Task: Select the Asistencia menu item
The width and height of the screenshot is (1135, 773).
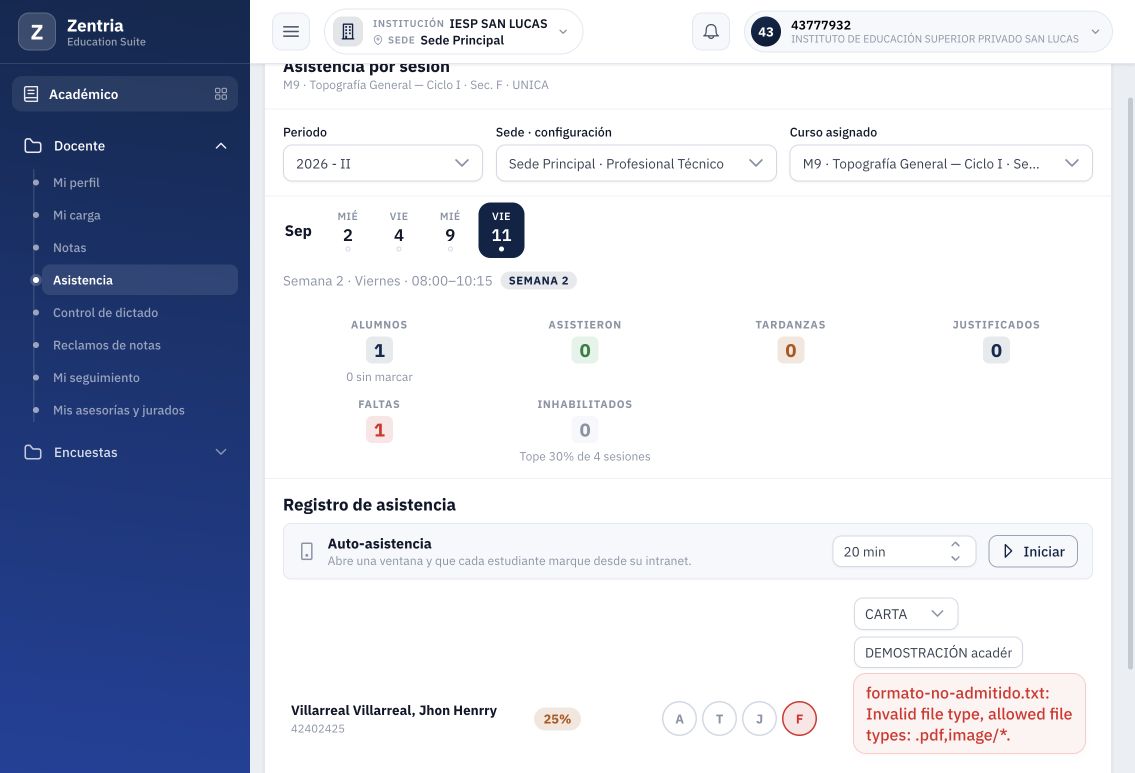Action: click(x=140, y=280)
